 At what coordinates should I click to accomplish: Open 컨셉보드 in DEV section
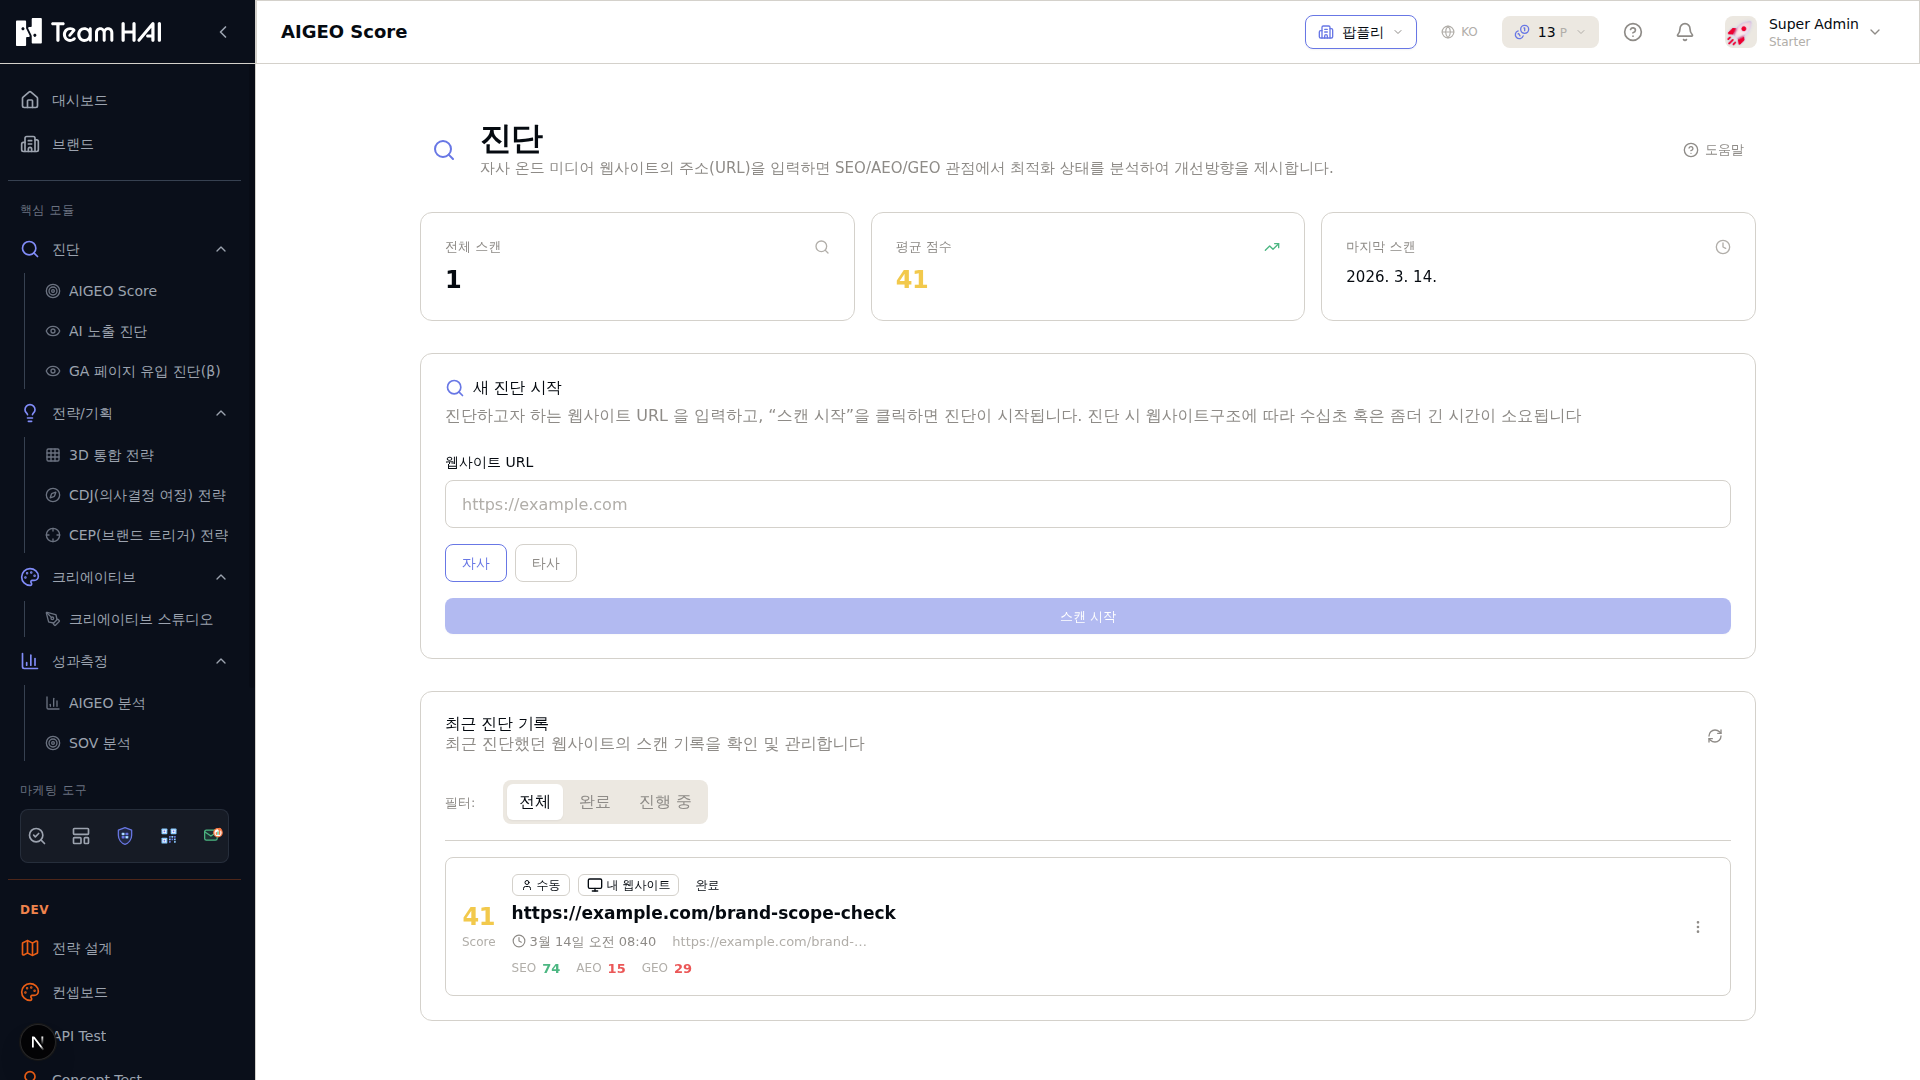point(124,992)
